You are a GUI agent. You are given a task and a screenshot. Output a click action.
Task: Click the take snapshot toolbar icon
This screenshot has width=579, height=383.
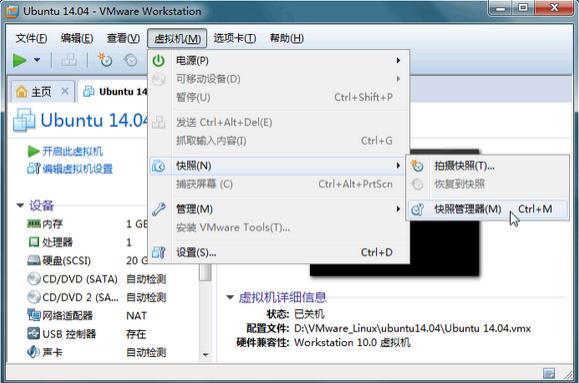click(x=105, y=59)
